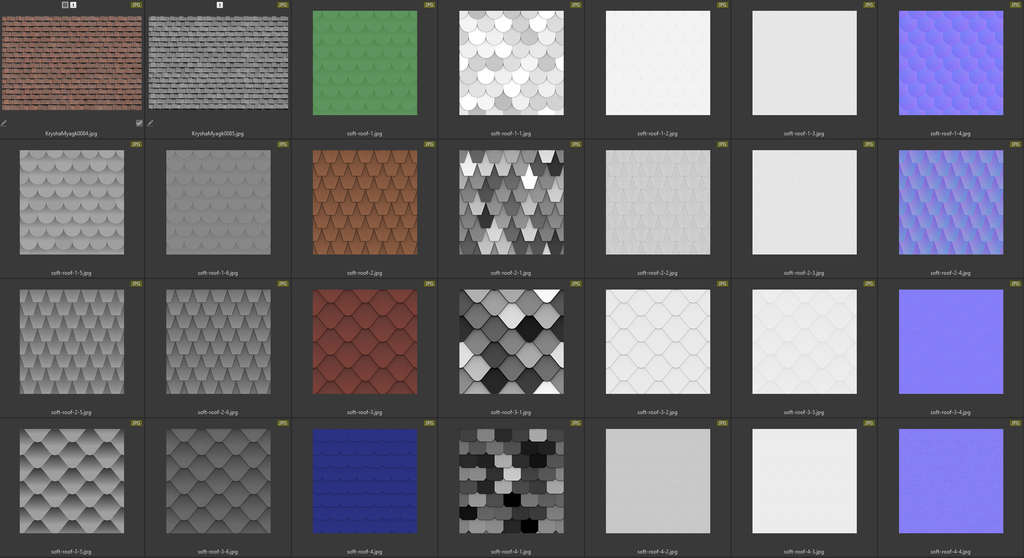Viewport: 1024px width, 558px height.
Task: Select the dark red soft-roof-3 thumbnail
Action: 364,341
